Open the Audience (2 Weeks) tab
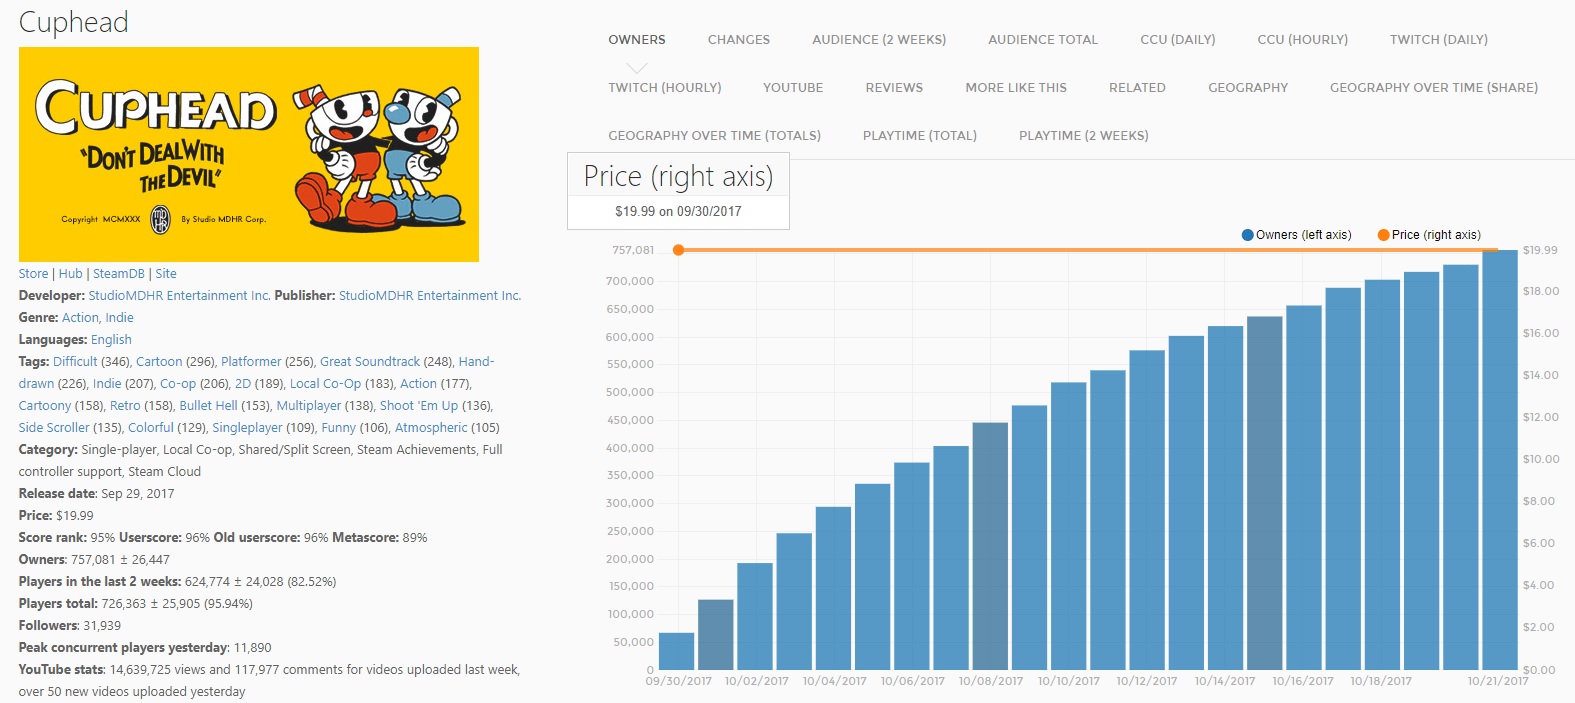The width and height of the screenshot is (1575, 703). pos(879,40)
